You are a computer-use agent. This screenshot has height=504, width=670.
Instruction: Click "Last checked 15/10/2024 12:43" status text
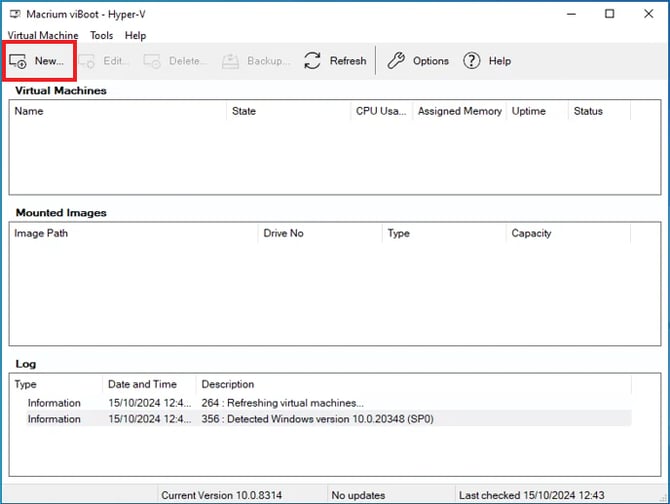point(532,495)
